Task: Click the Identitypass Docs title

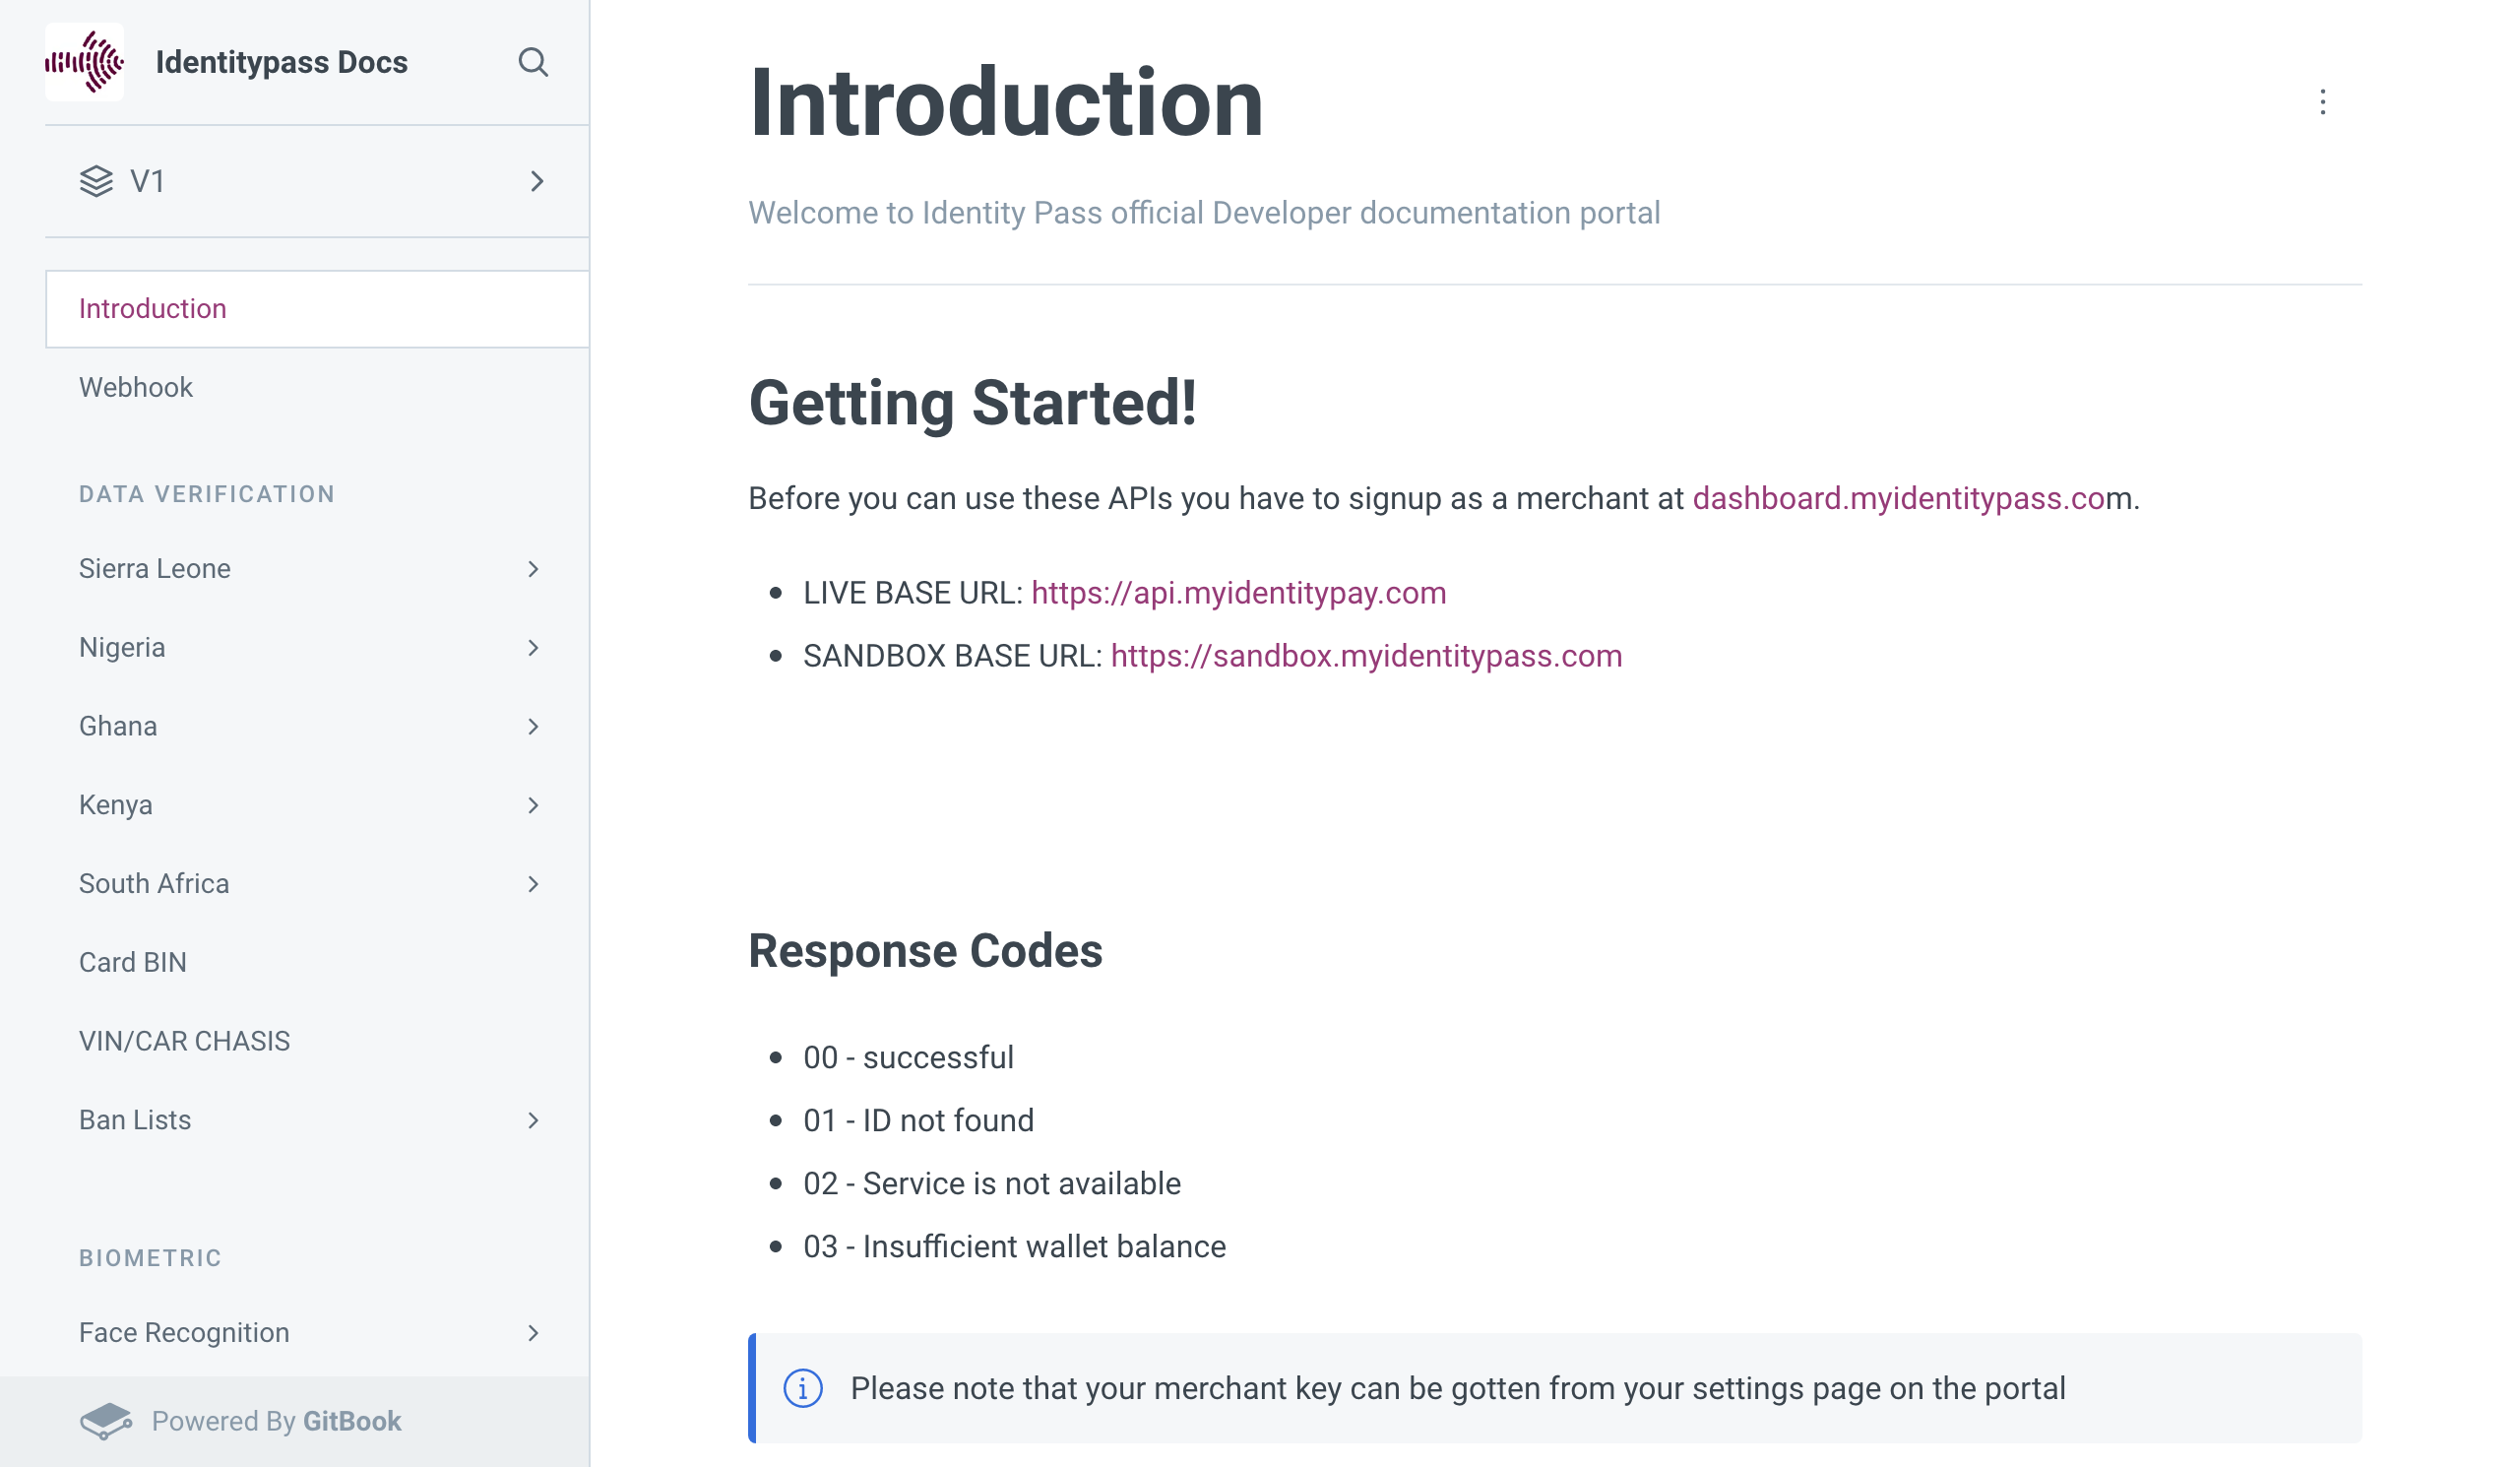Action: coord(282,62)
